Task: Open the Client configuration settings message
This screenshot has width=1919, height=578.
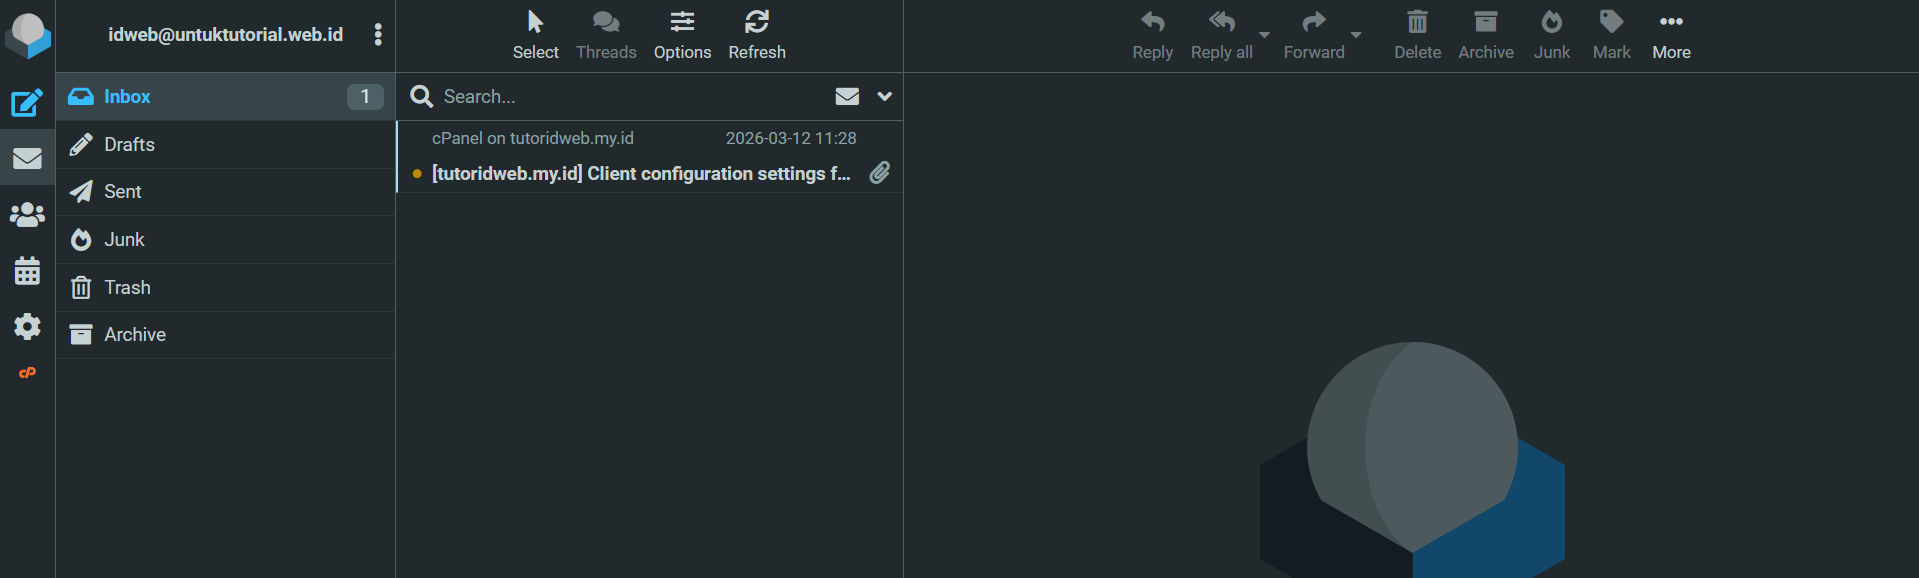Action: coord(641,174)
